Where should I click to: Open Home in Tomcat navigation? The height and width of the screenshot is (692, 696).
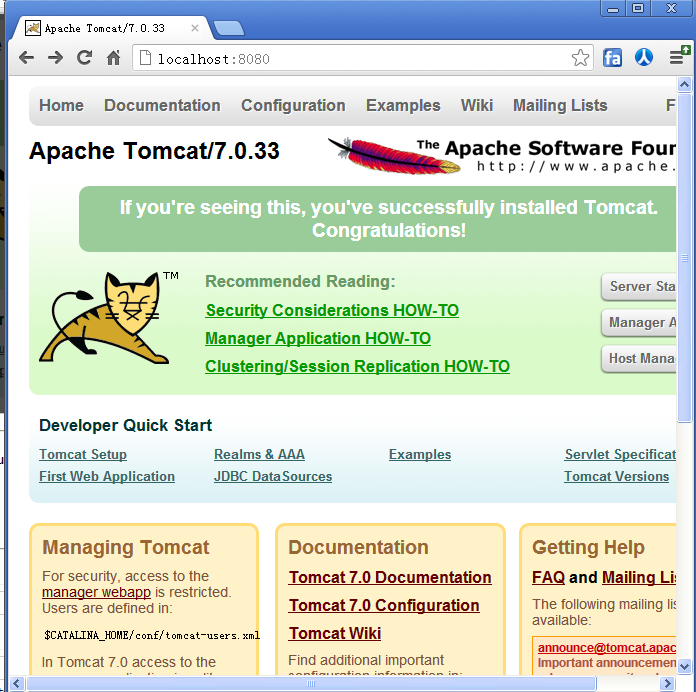(x=61, y=106)
